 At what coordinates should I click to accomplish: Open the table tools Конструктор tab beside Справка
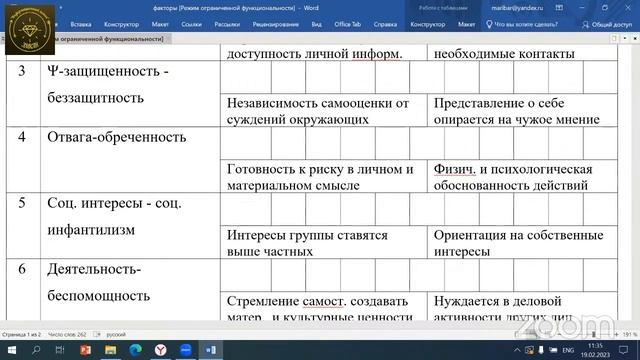click(x=427, y=24)
